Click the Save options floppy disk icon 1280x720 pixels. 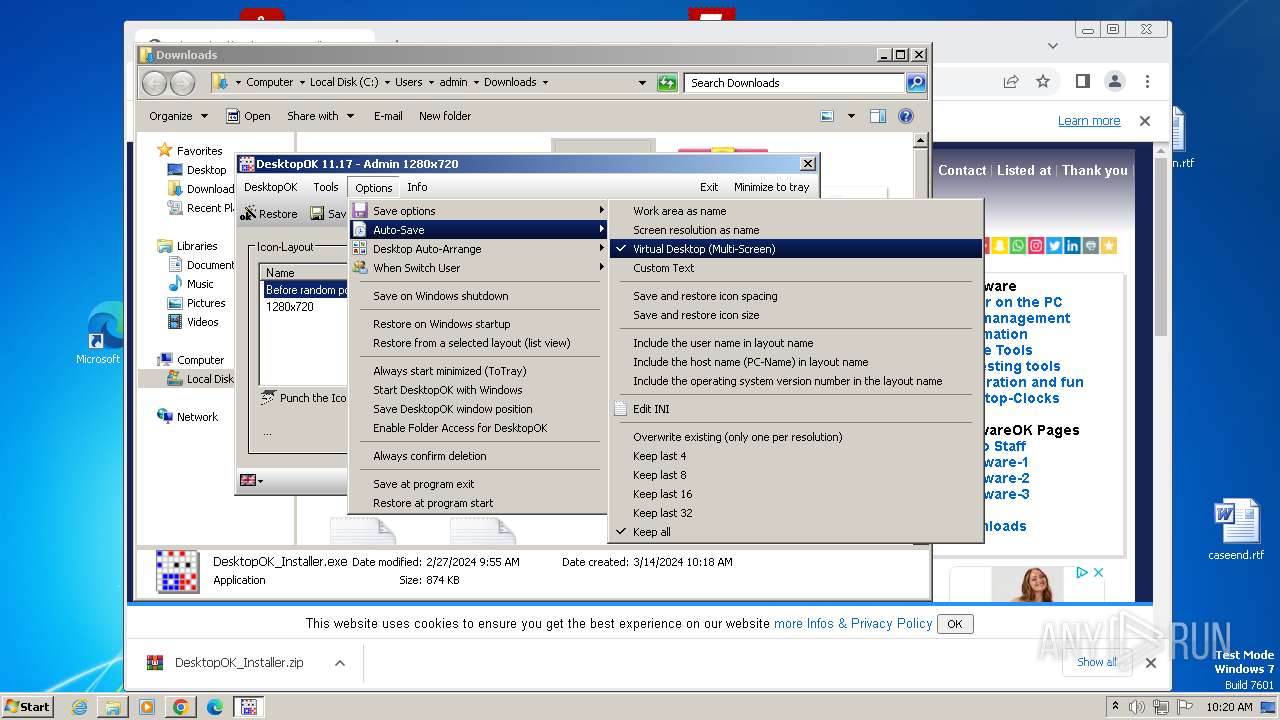[360, 211]
